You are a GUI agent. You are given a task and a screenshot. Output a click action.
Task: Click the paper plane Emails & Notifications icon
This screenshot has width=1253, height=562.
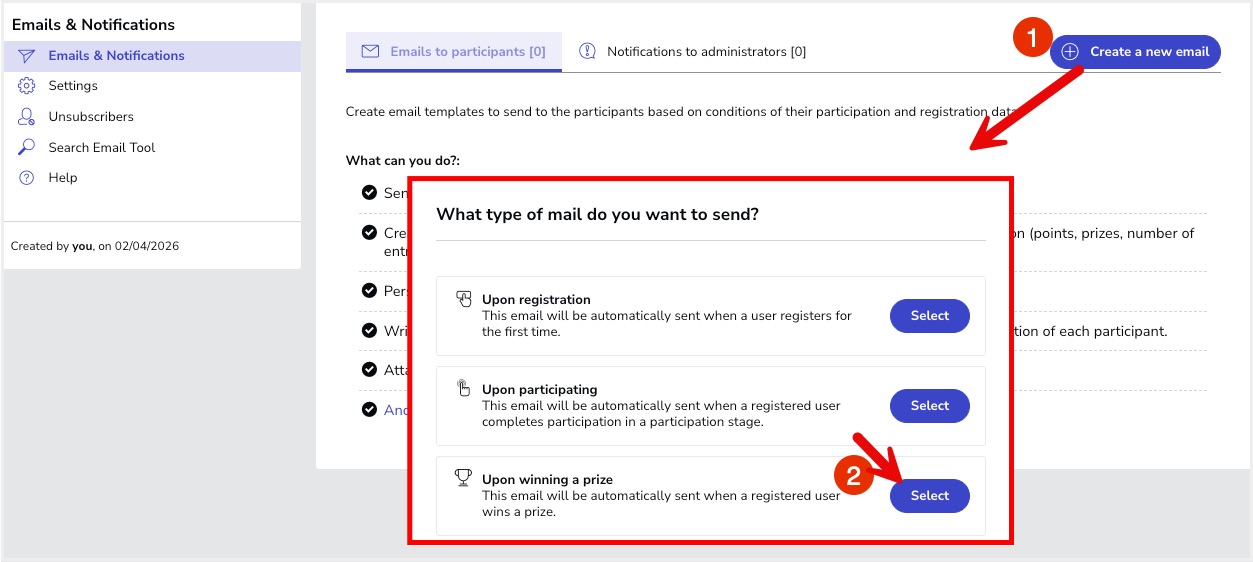pos(27,56)
